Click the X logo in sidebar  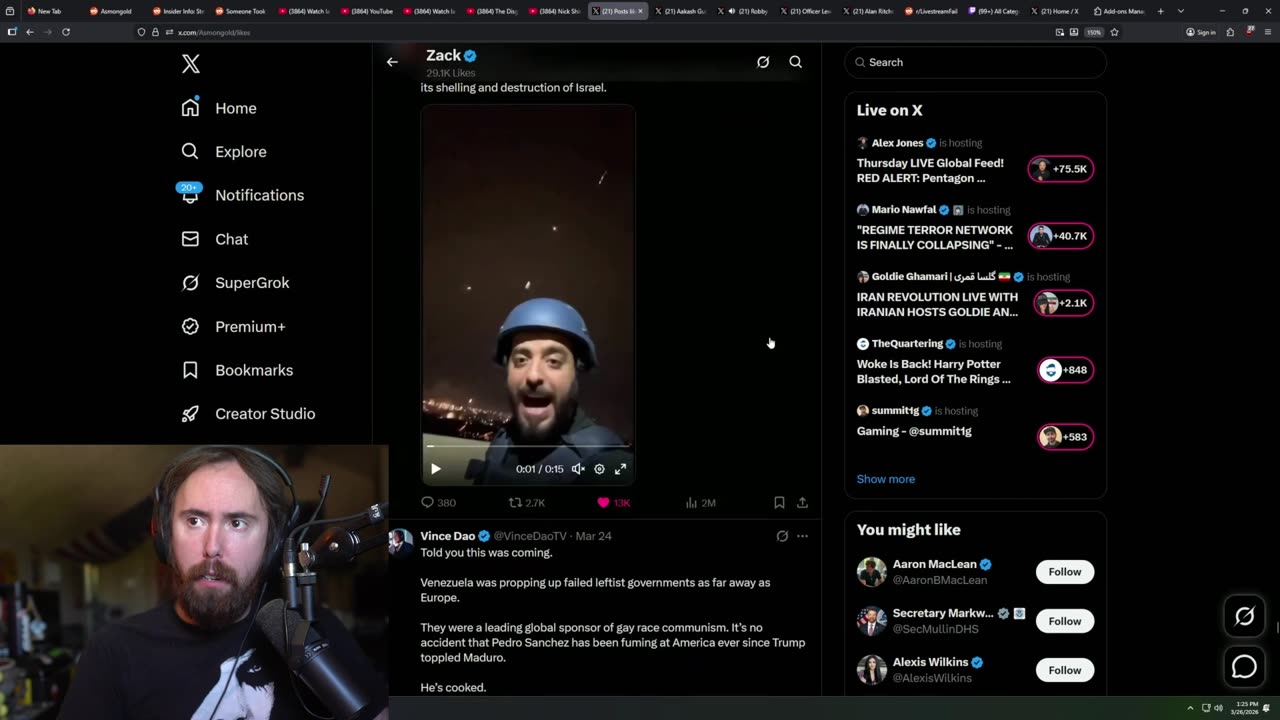click(191, 64)
